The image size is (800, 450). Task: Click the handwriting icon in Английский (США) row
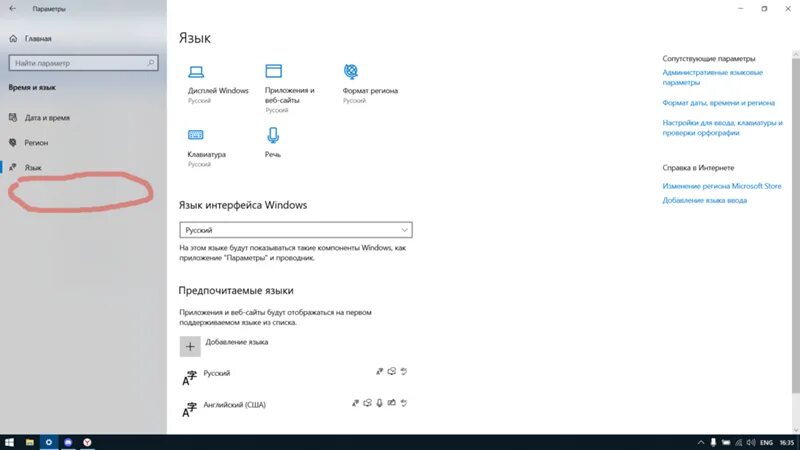[391, 403]
